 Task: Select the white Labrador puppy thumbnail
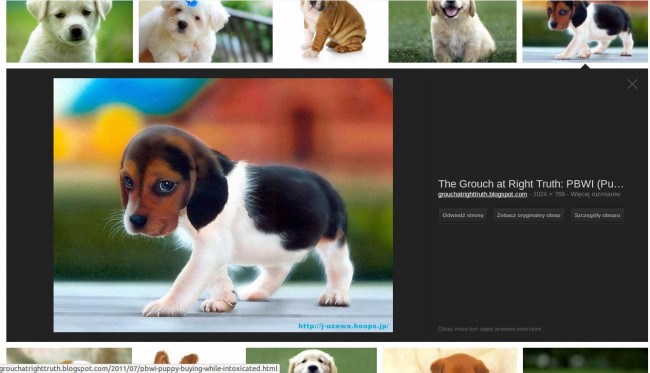(x=69, y=31)
